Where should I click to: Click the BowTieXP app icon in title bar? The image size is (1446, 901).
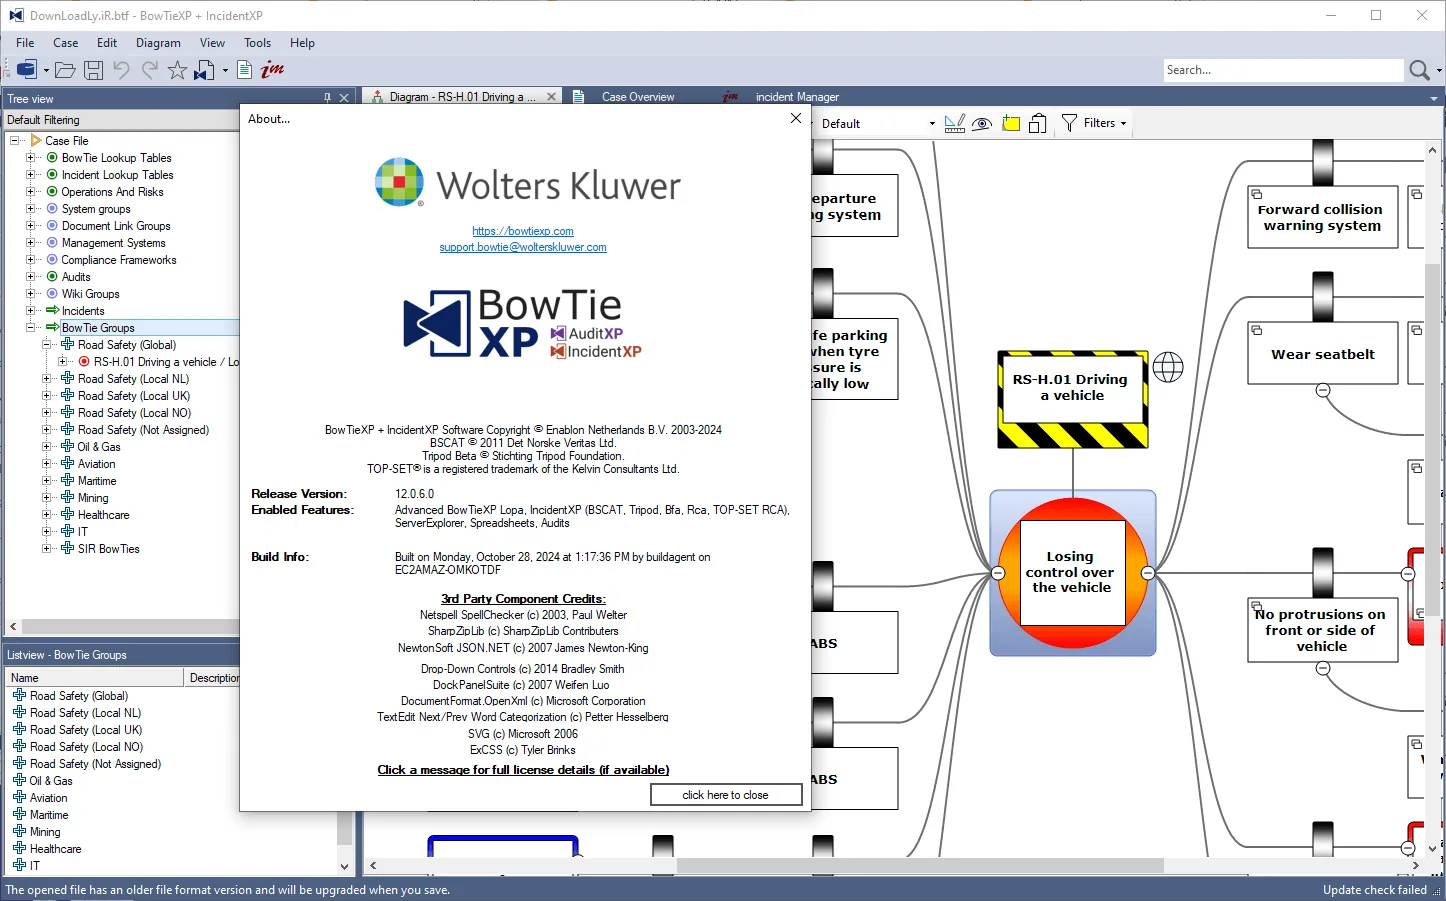[x=16, y=15]
